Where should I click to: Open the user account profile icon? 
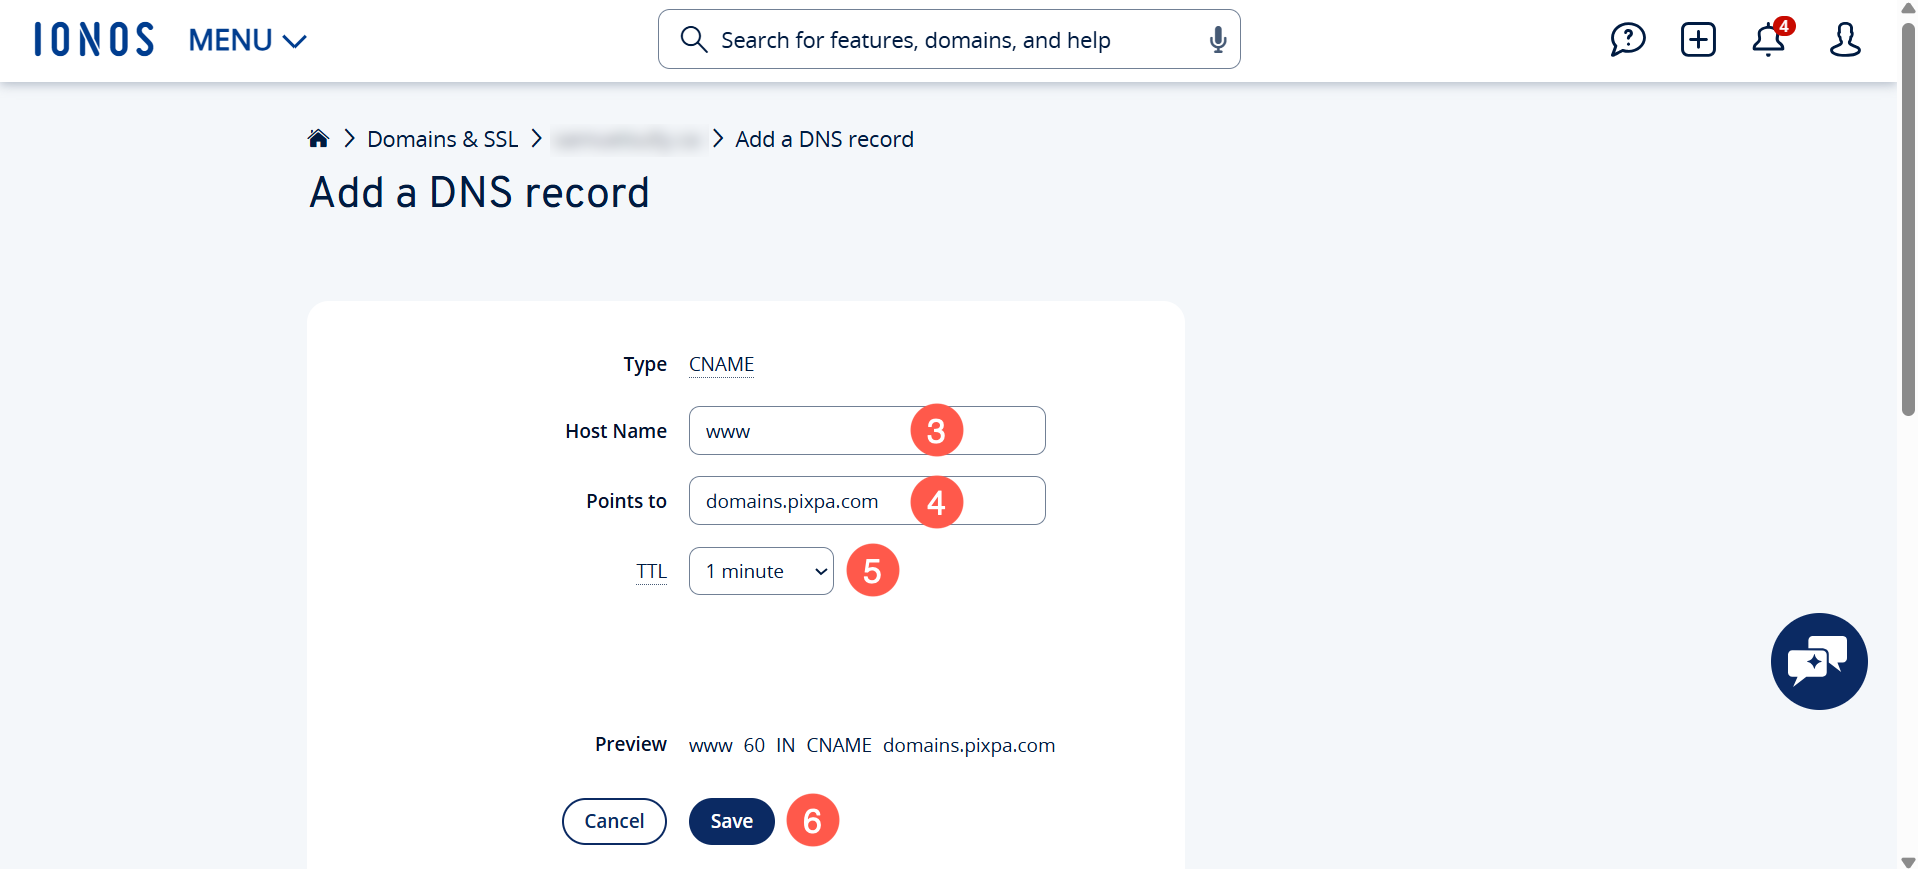1844,40
